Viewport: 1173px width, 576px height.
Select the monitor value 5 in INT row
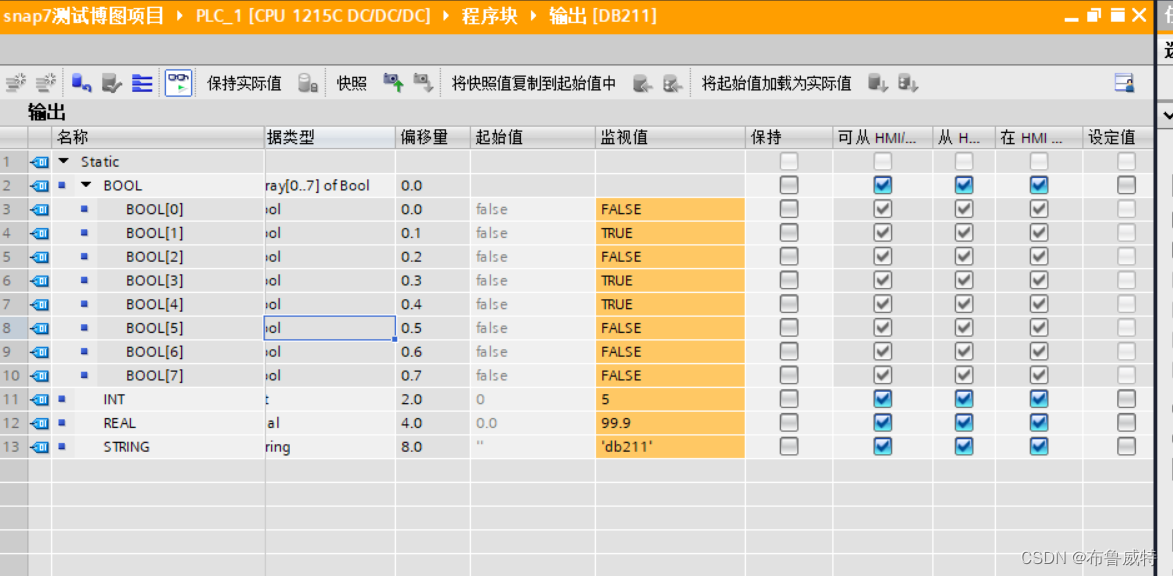pos(670,399)
